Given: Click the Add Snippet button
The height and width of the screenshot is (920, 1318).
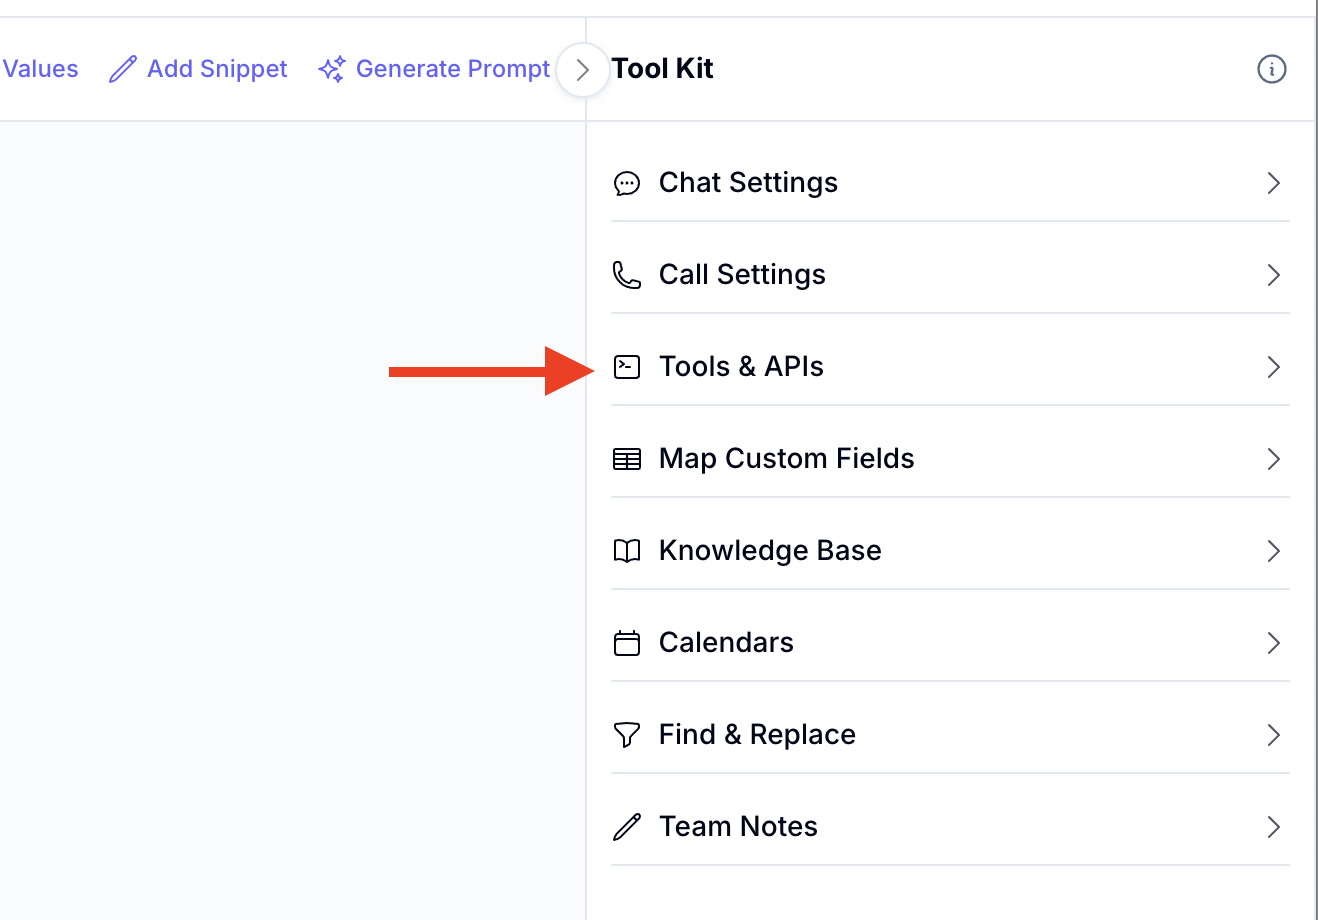Looking at the screenshot, I should 199,69.
